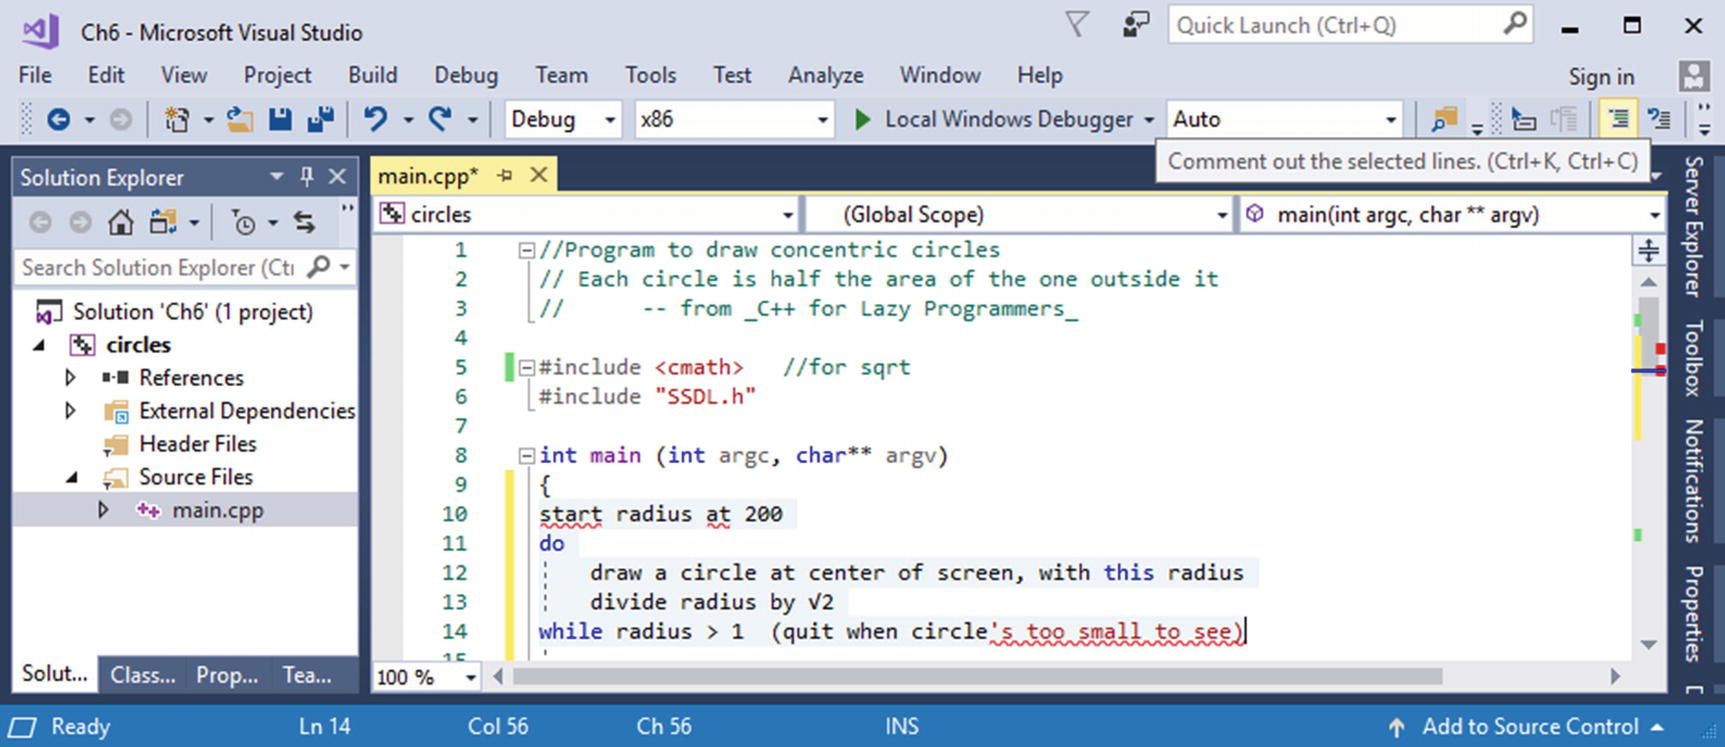Collapse the circles project node
1725x747 pixels.
point(39,345)
